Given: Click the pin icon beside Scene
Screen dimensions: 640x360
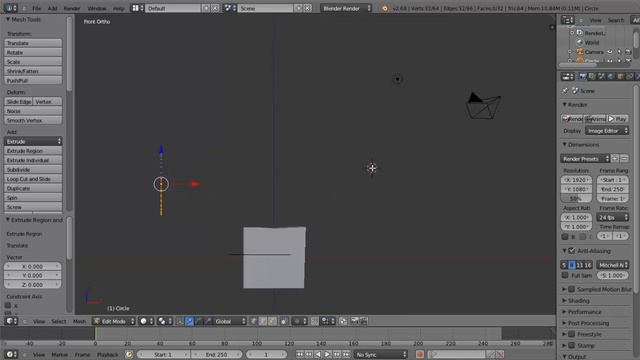Looking at the screenshot, I should point(565,91).
